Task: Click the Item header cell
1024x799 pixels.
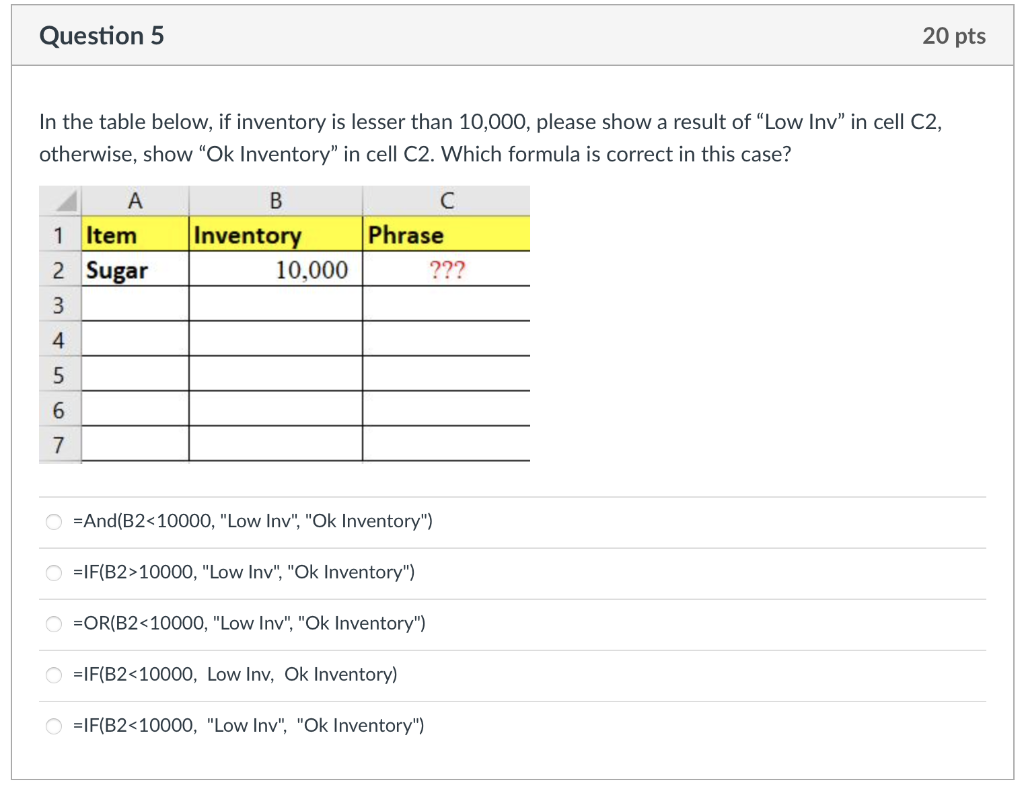Action: coord(134,234)
